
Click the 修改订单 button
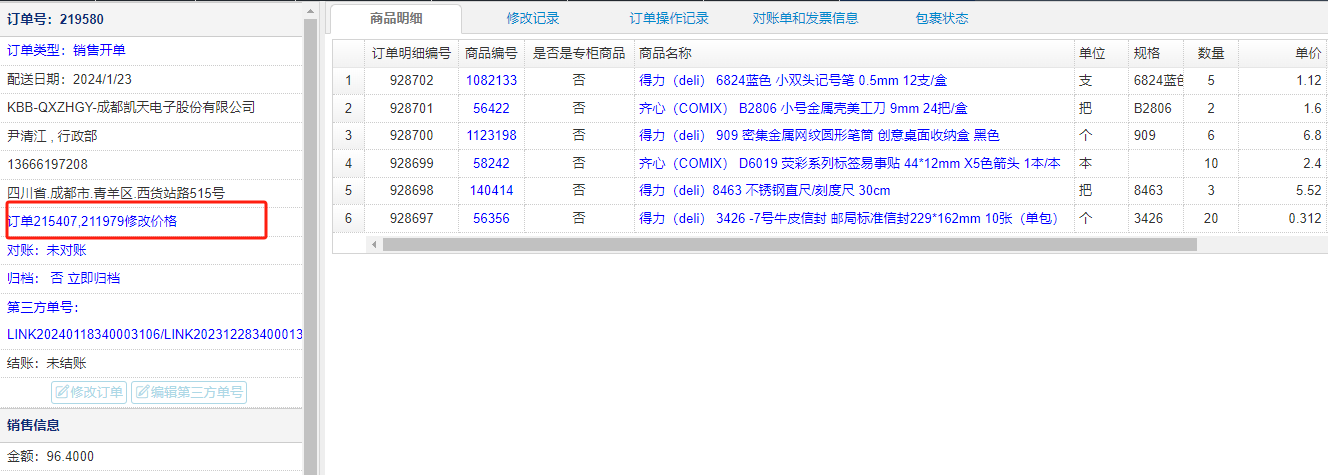pos(89,392)
